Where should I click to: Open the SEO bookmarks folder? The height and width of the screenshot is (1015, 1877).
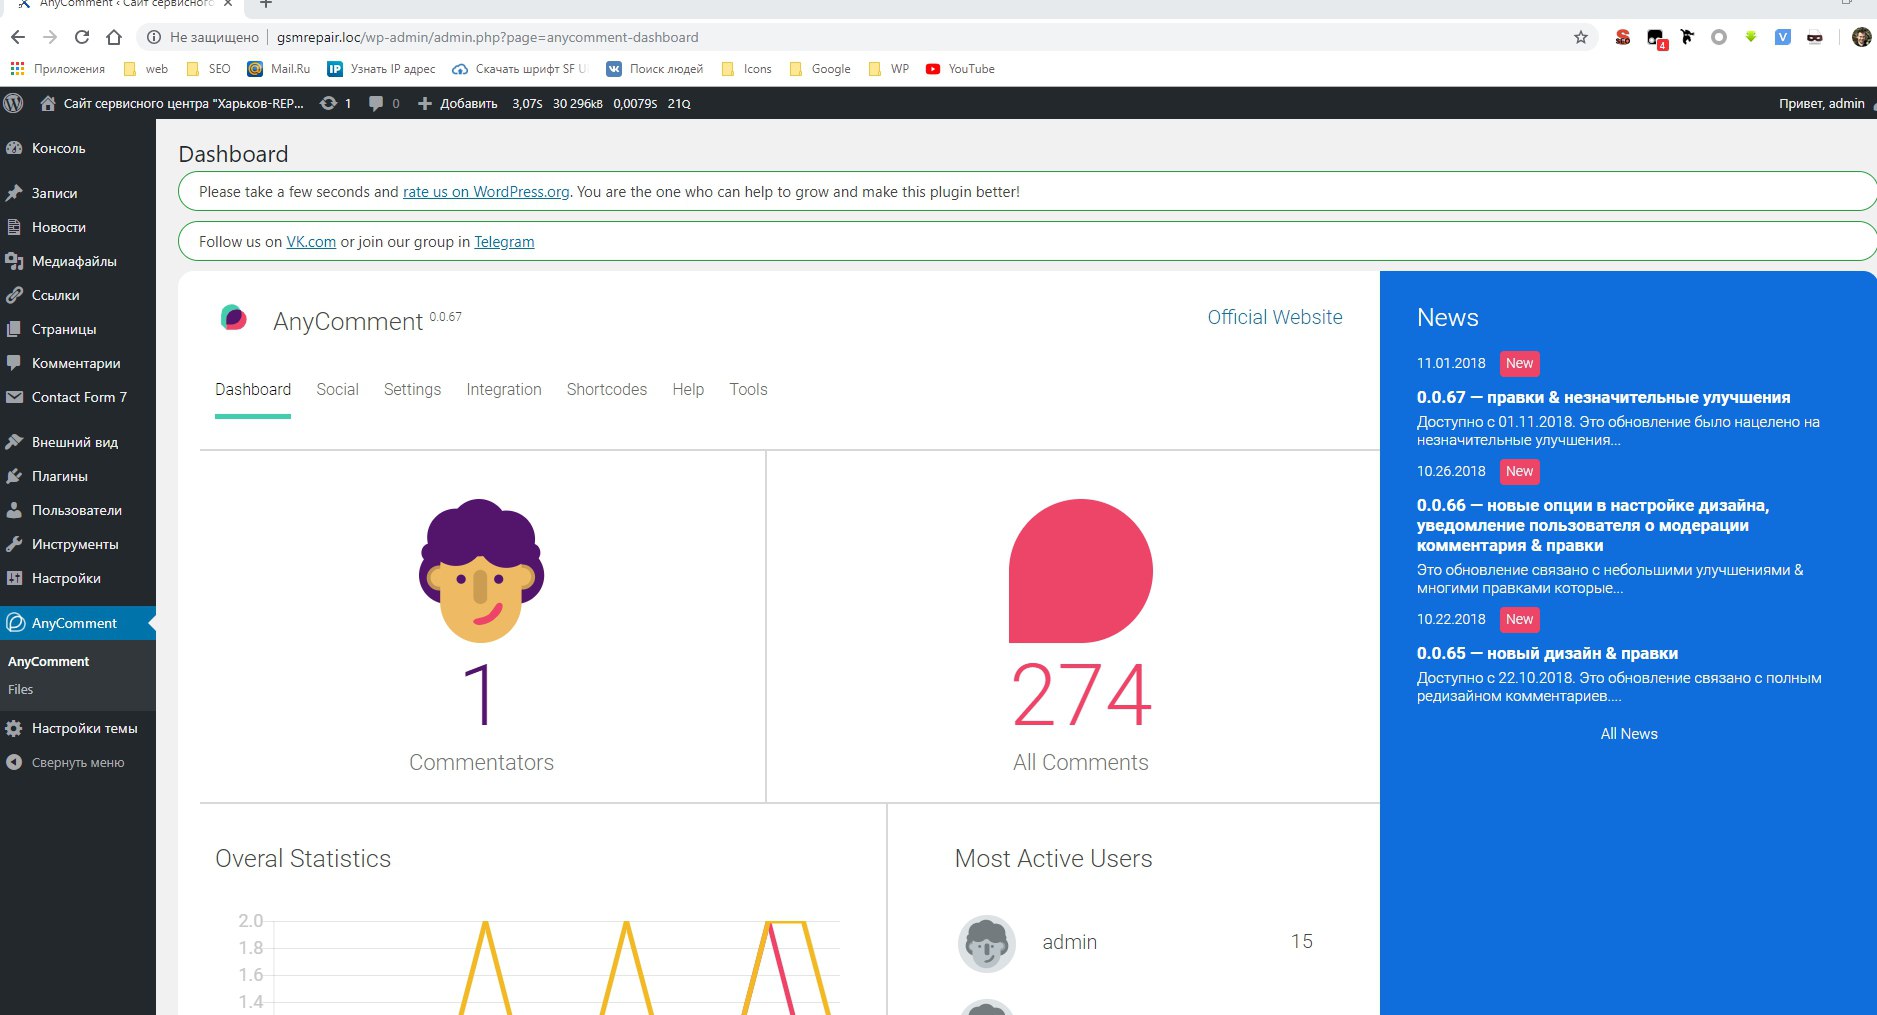pos(208,69)
